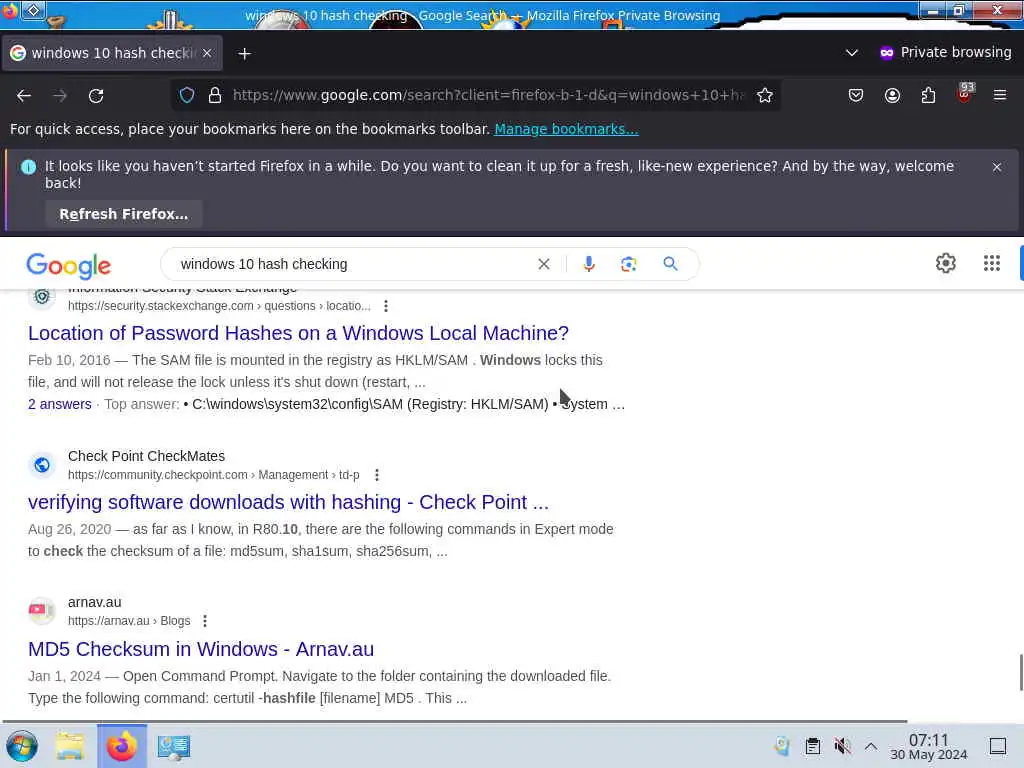Go back with the browser back arrow
The width and height of the screenshot is (1024, 768).
tap(24, 96)
